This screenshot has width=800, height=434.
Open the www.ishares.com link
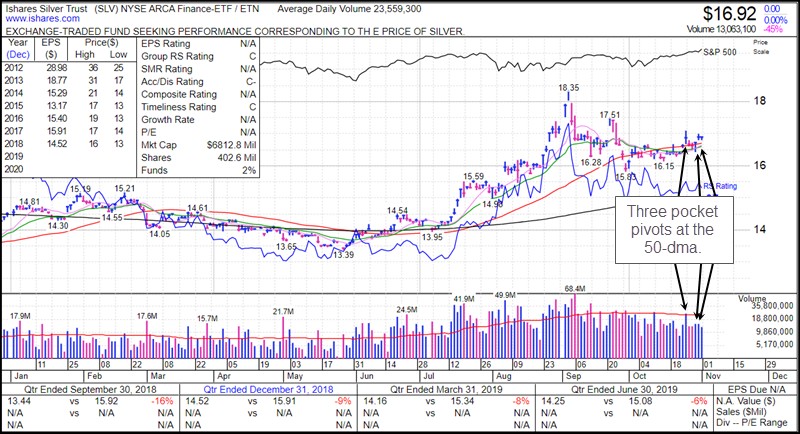click(42, 19)
